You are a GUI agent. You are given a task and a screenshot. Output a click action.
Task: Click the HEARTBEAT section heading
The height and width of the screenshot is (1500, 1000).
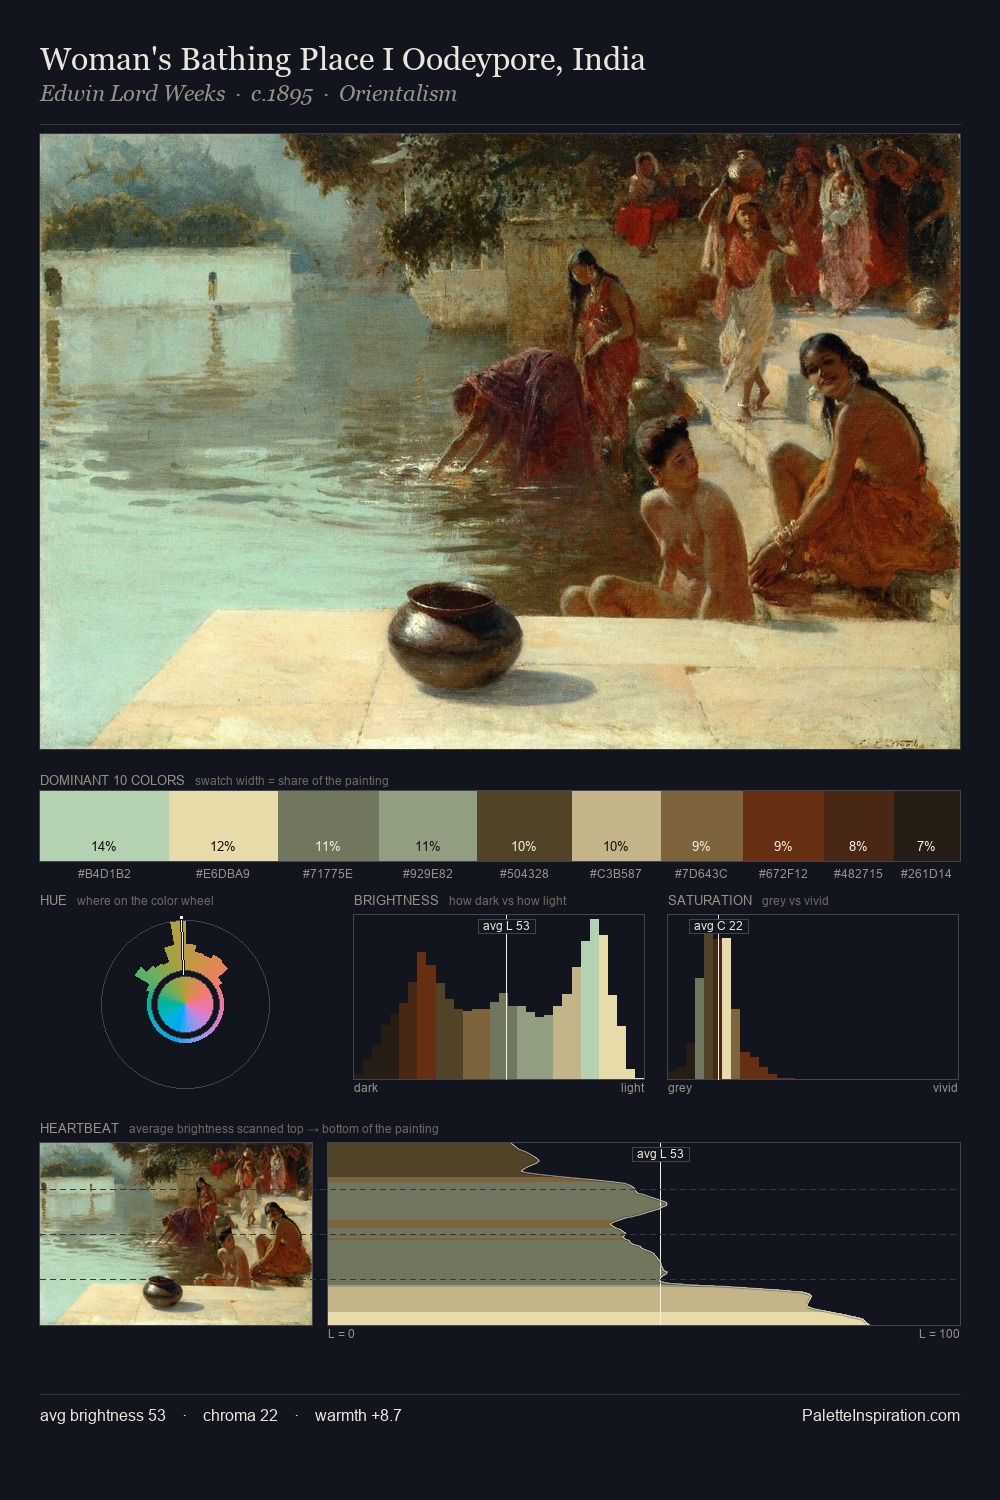79,1128
